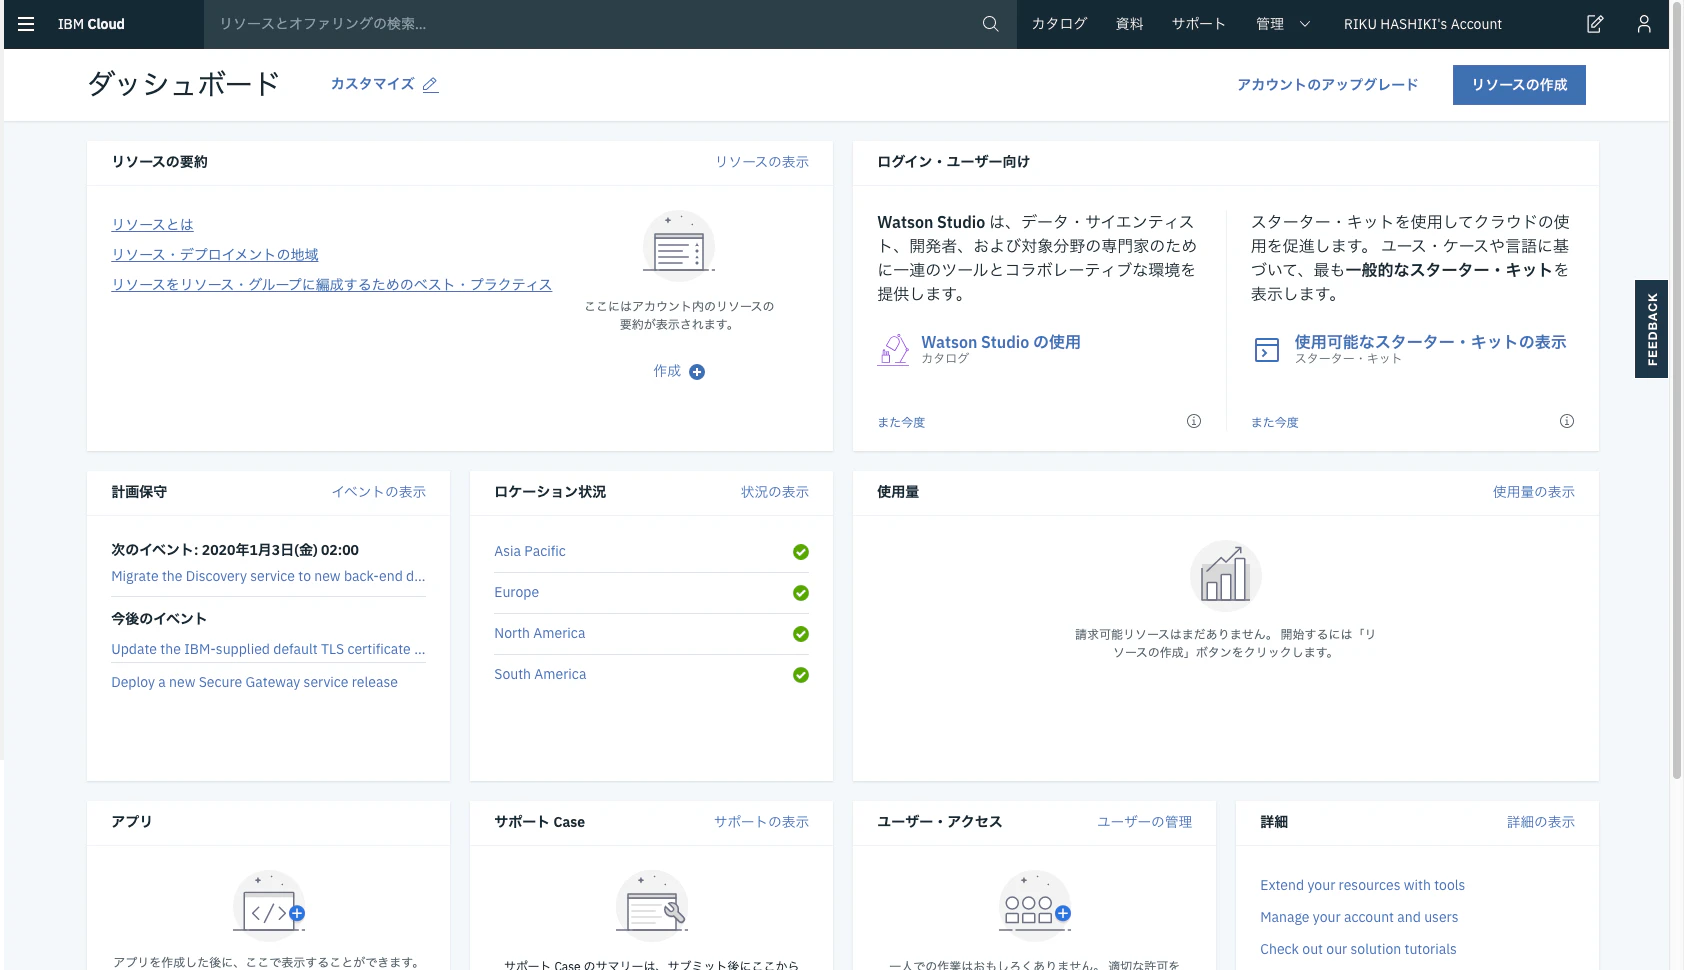Open the リソースとは link

point(152,225)
